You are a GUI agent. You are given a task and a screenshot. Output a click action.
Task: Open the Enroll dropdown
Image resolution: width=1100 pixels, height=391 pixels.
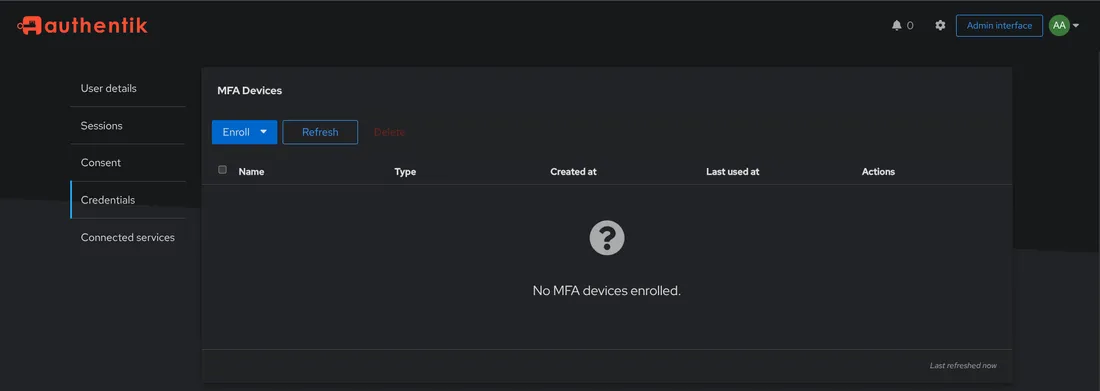pos(244,132)
